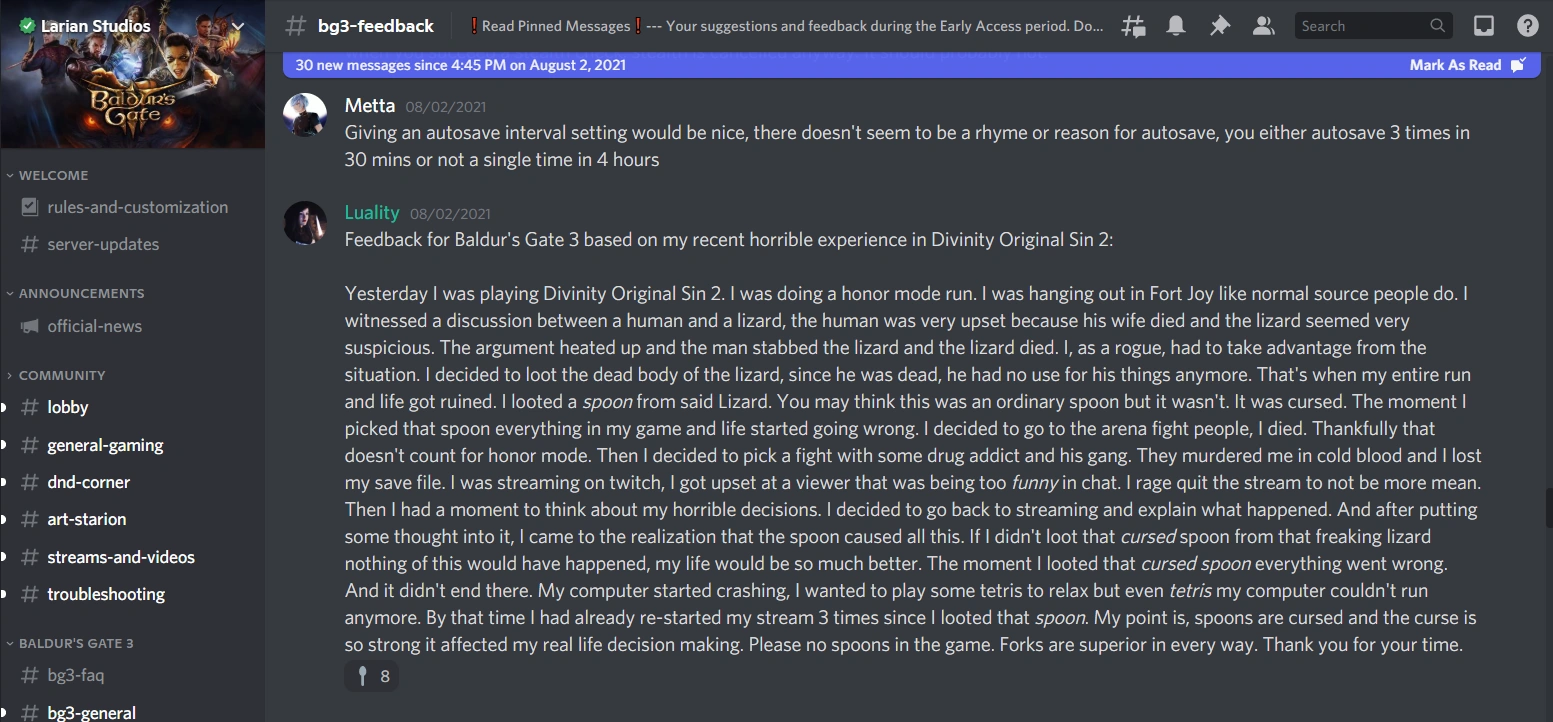Switch to the dnd-corner channel
Screen dimensions: 1553x722
click(x=88, y=482)
